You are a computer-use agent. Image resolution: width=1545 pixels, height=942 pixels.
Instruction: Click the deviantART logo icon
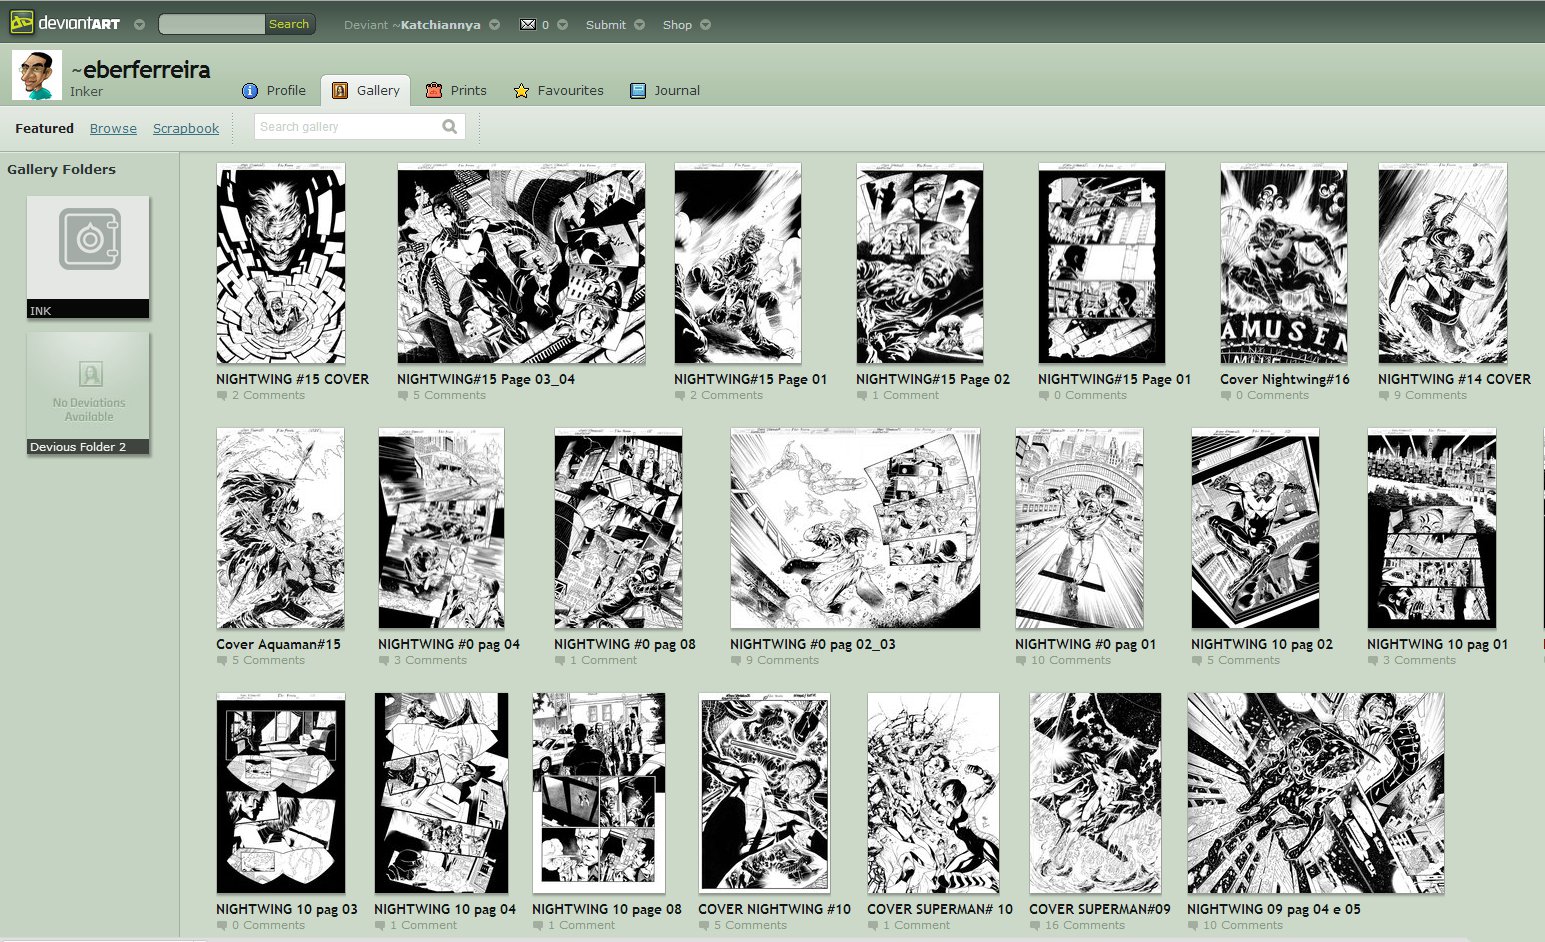[22, 23]
